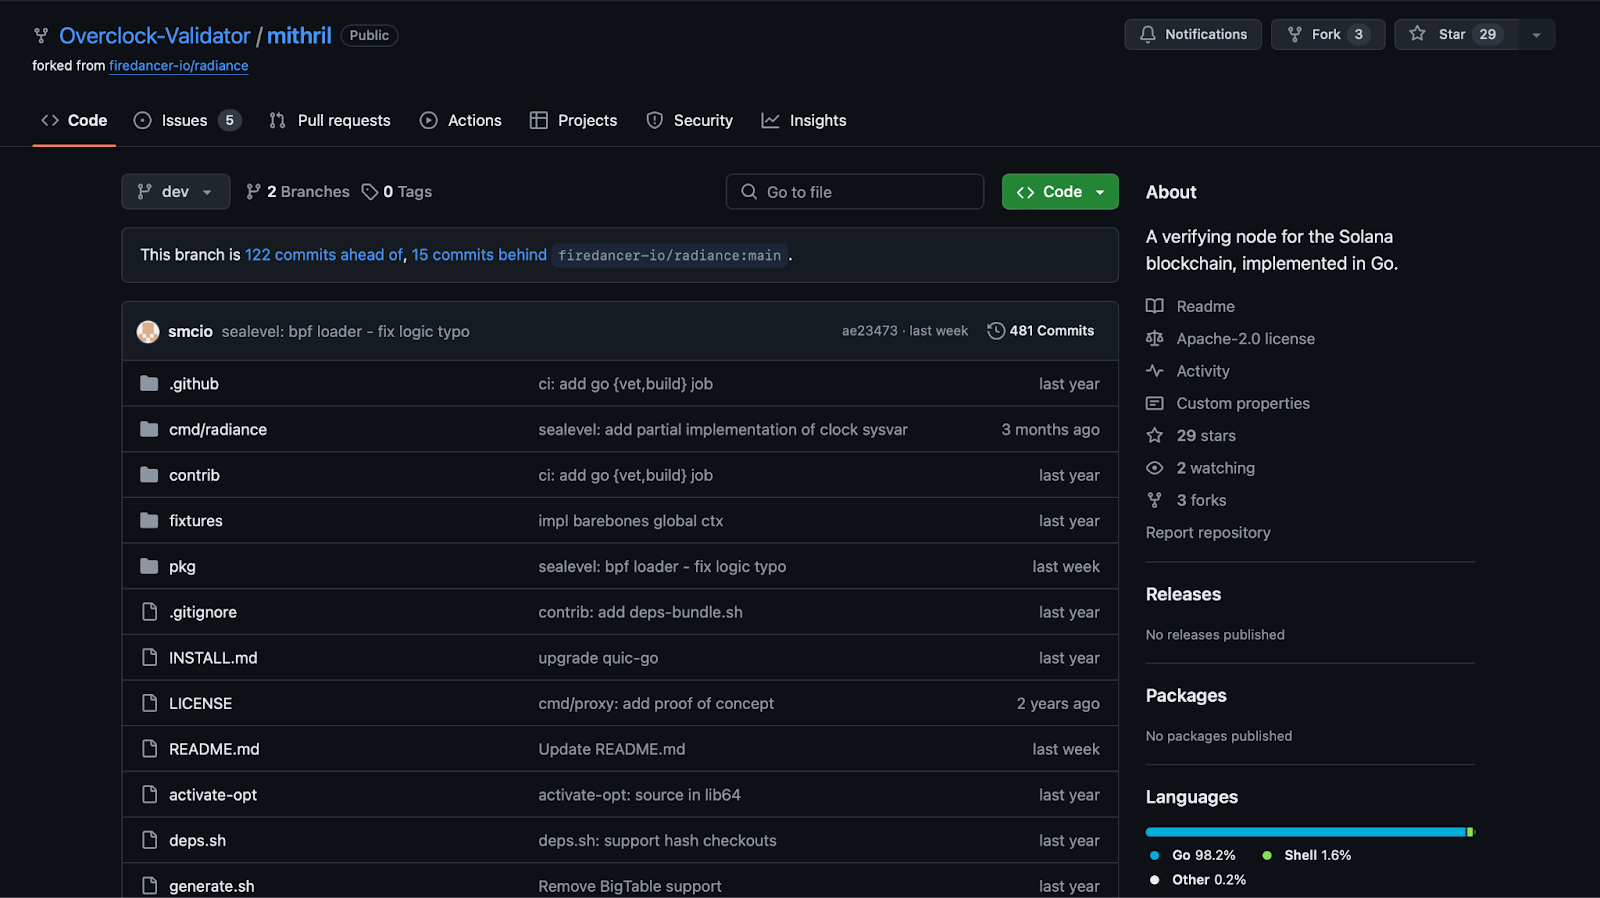This screenshot has height=898, width=1600.
Task: Click the folder icon for cmd/radiance
Action: click(149, 429)
